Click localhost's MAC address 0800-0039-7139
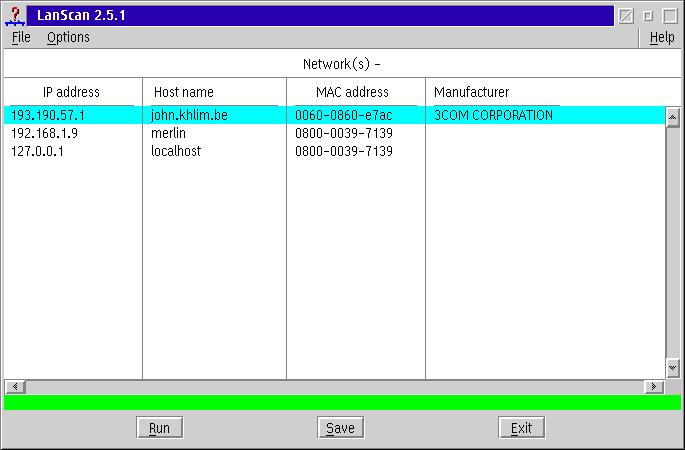This screenshot has height=450, width=685. pos(344,151)
